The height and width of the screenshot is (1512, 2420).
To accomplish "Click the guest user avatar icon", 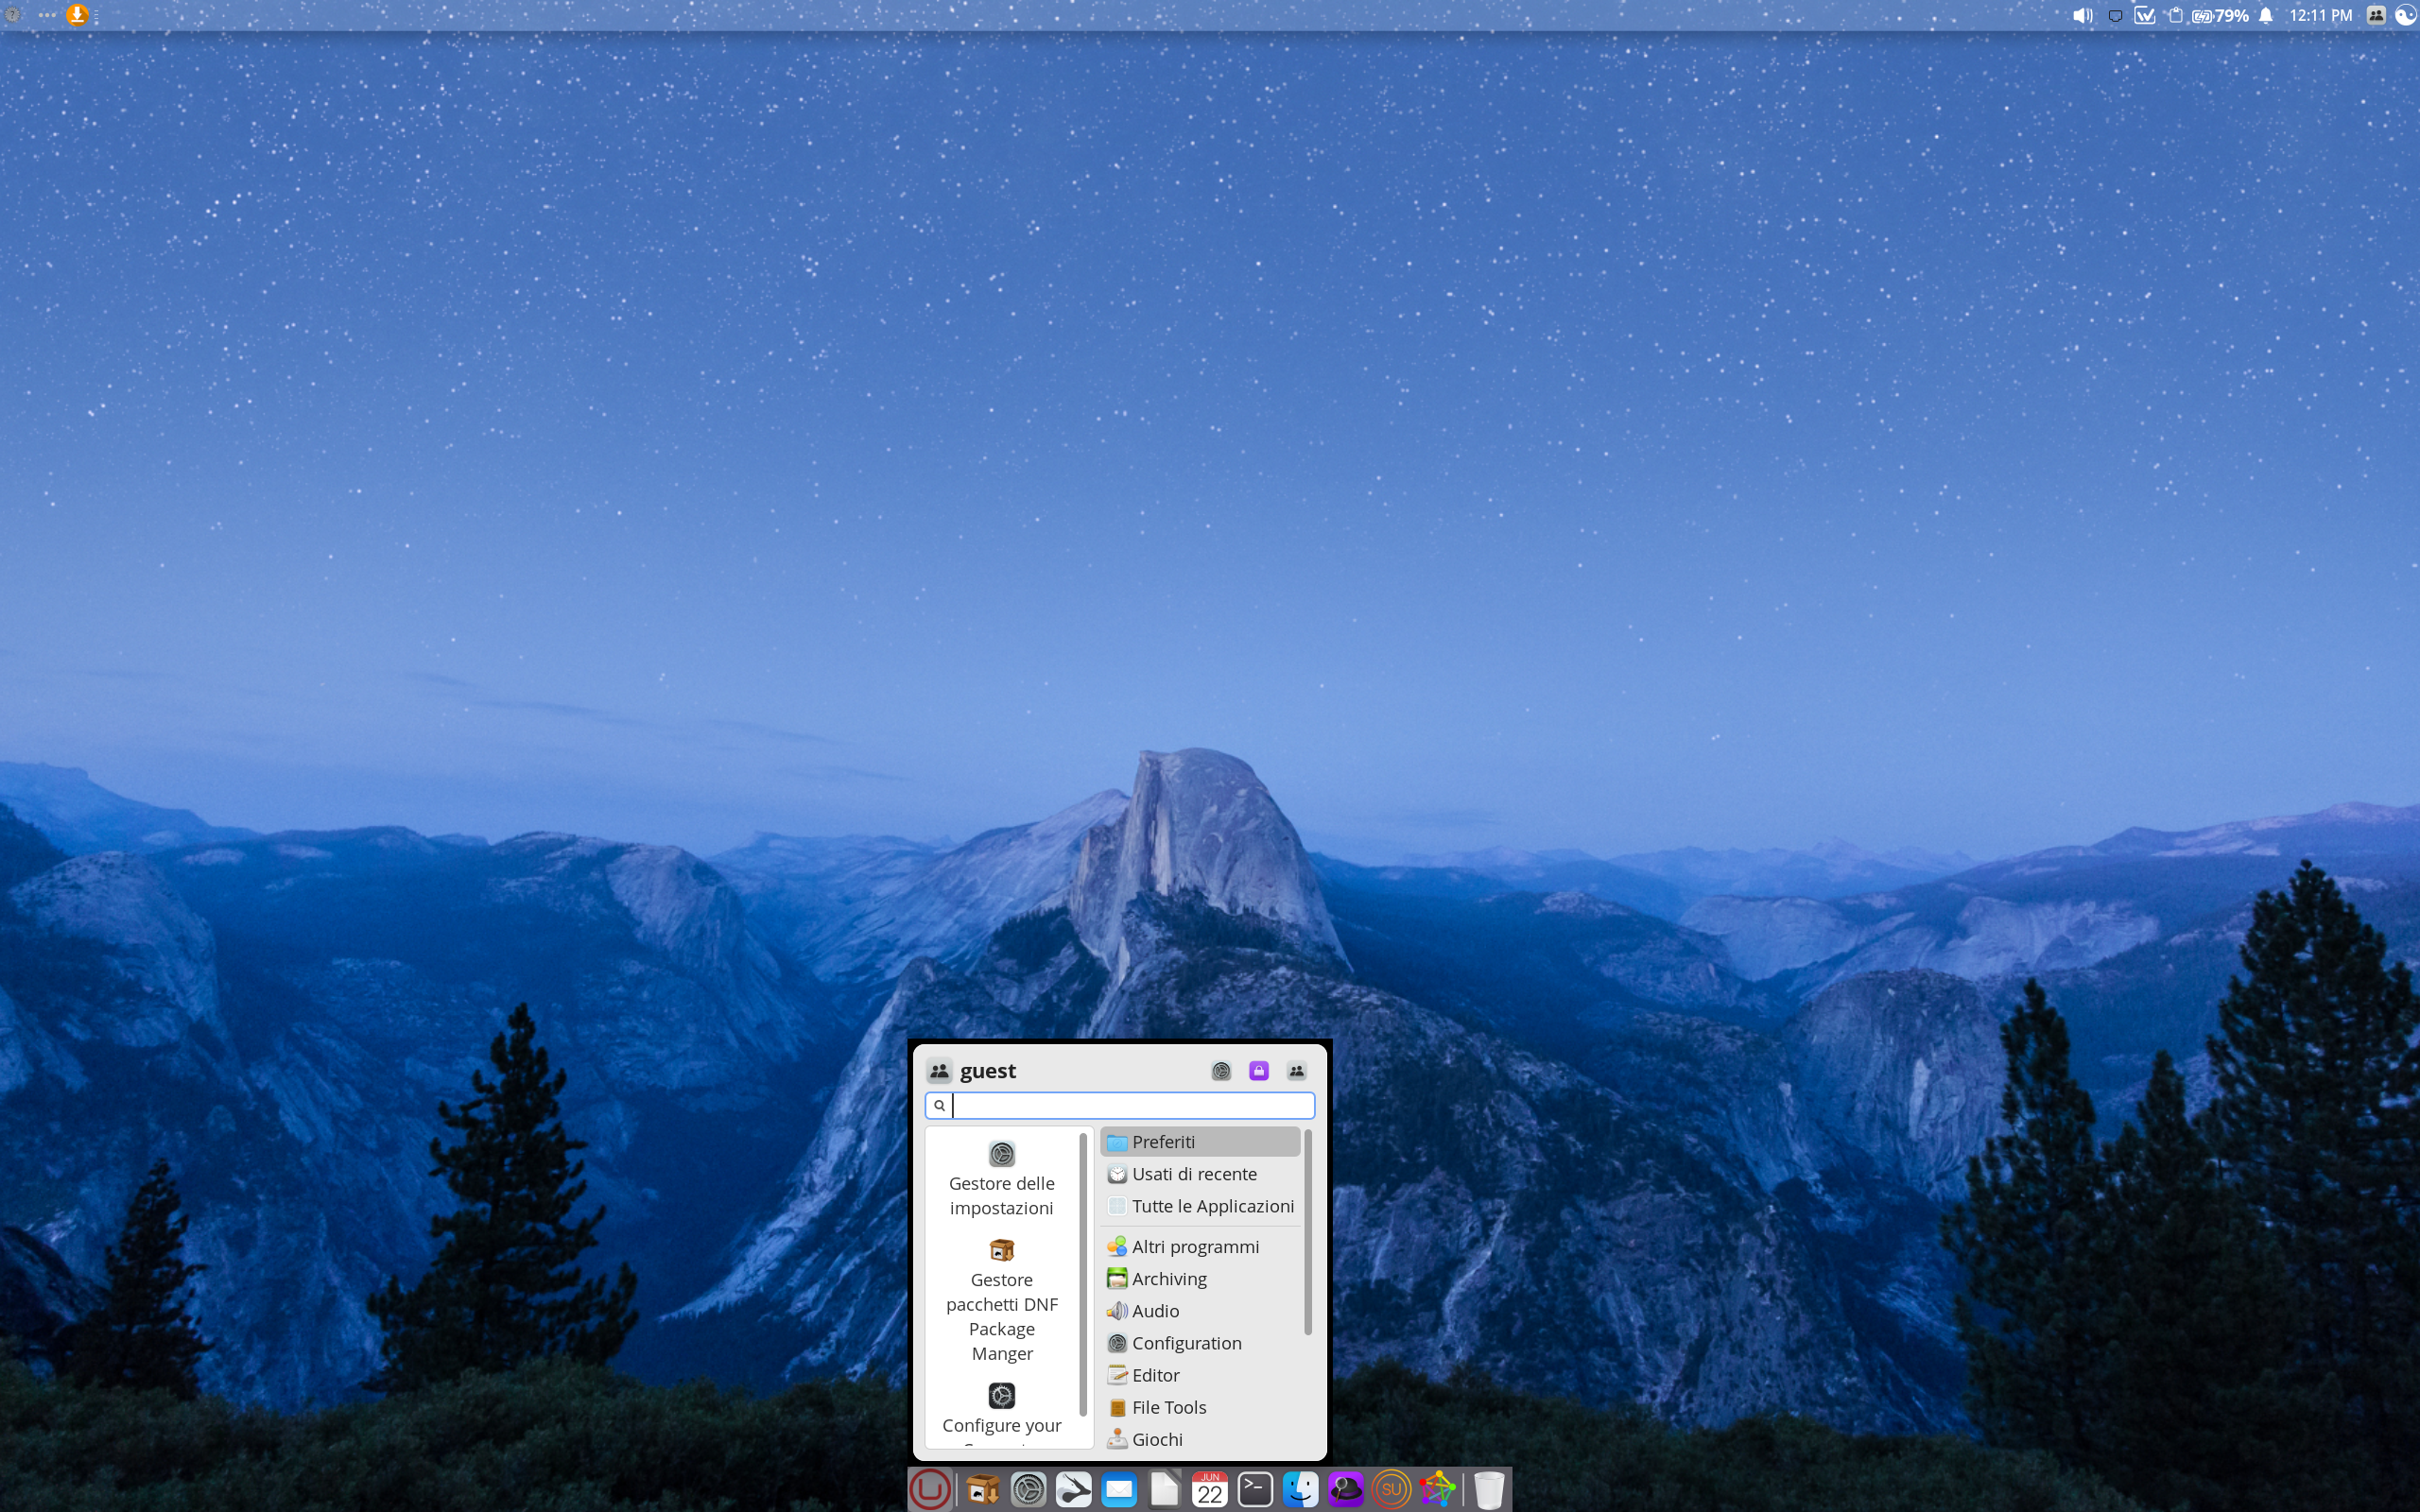I will pos(939,1071).
